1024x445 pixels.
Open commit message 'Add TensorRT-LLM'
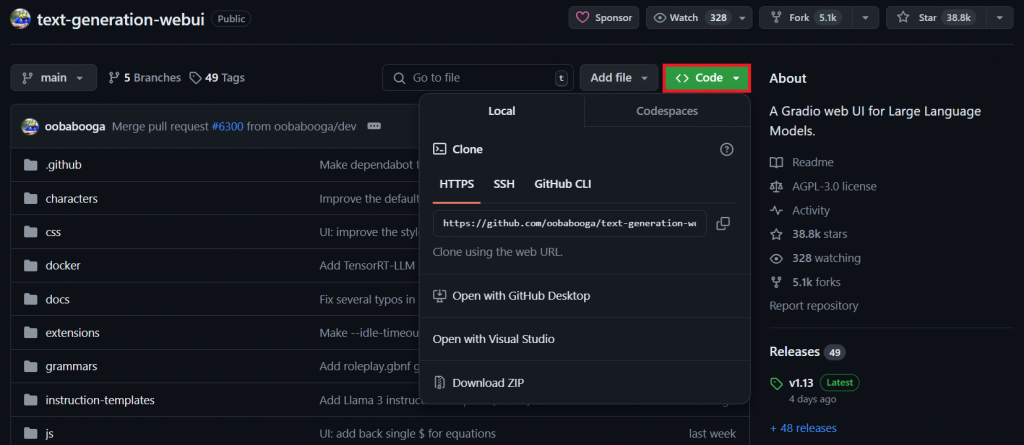click(x=368, y=266)
